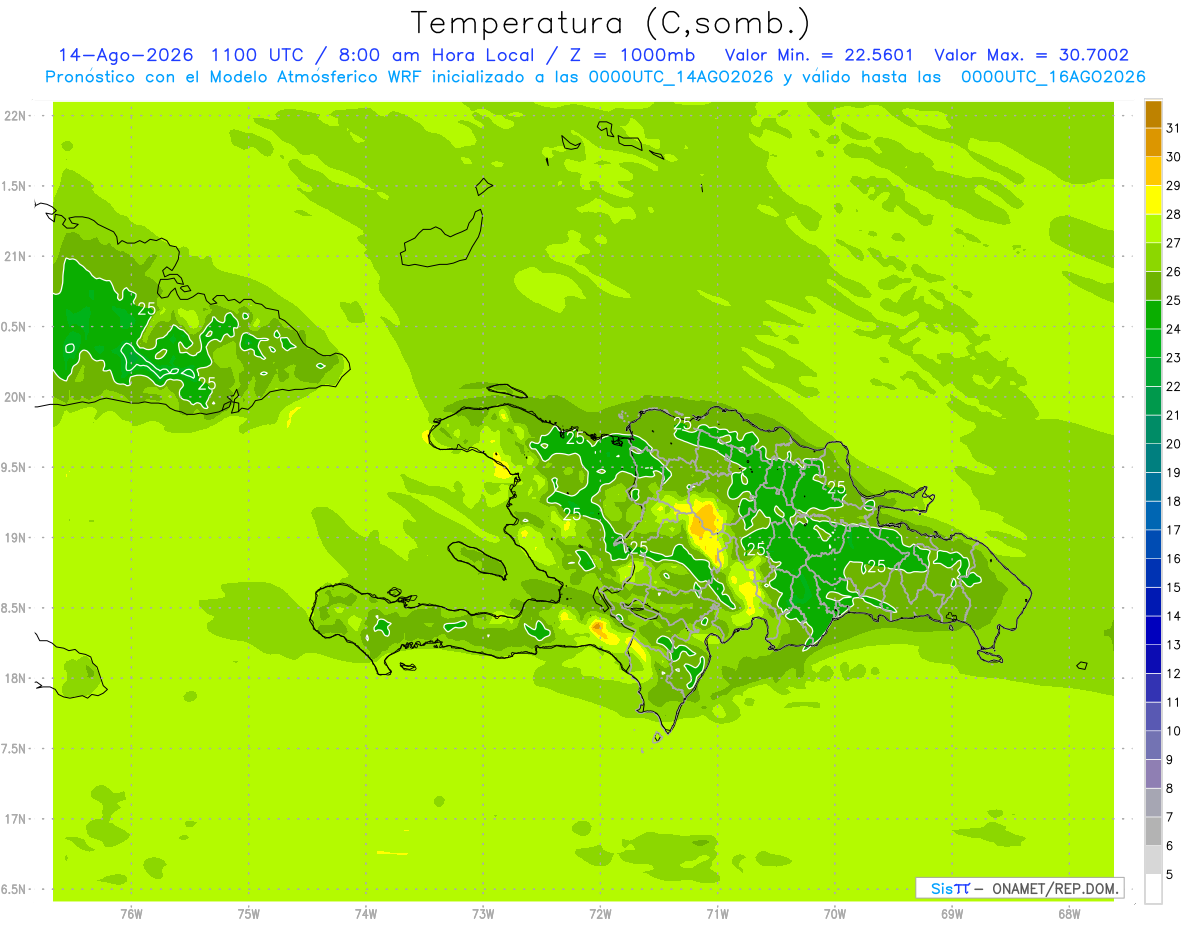This screenshot has height=927, width=1200.
Task: Select the date text '14-Ago-2026 1100 UTC'
Action: 181,55
